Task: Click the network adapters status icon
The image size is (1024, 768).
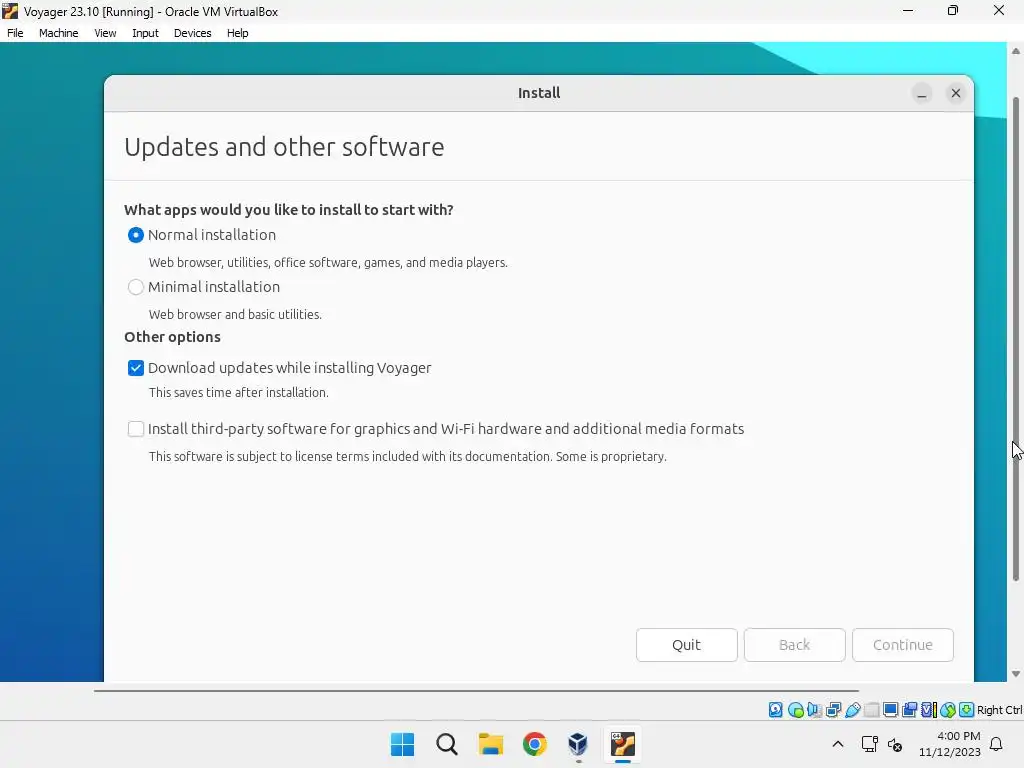Action: (x=833, y=710)
